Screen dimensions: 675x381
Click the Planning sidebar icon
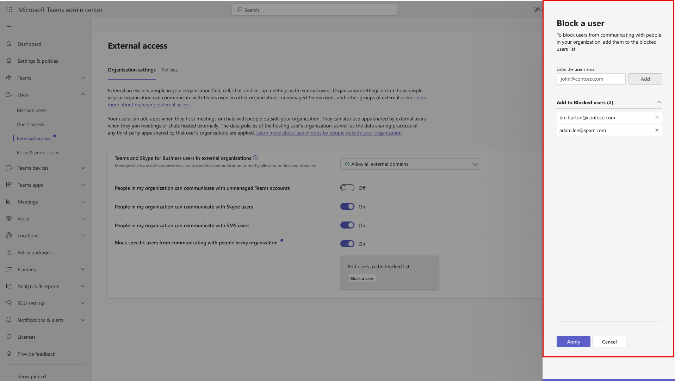tap(9, 269)
